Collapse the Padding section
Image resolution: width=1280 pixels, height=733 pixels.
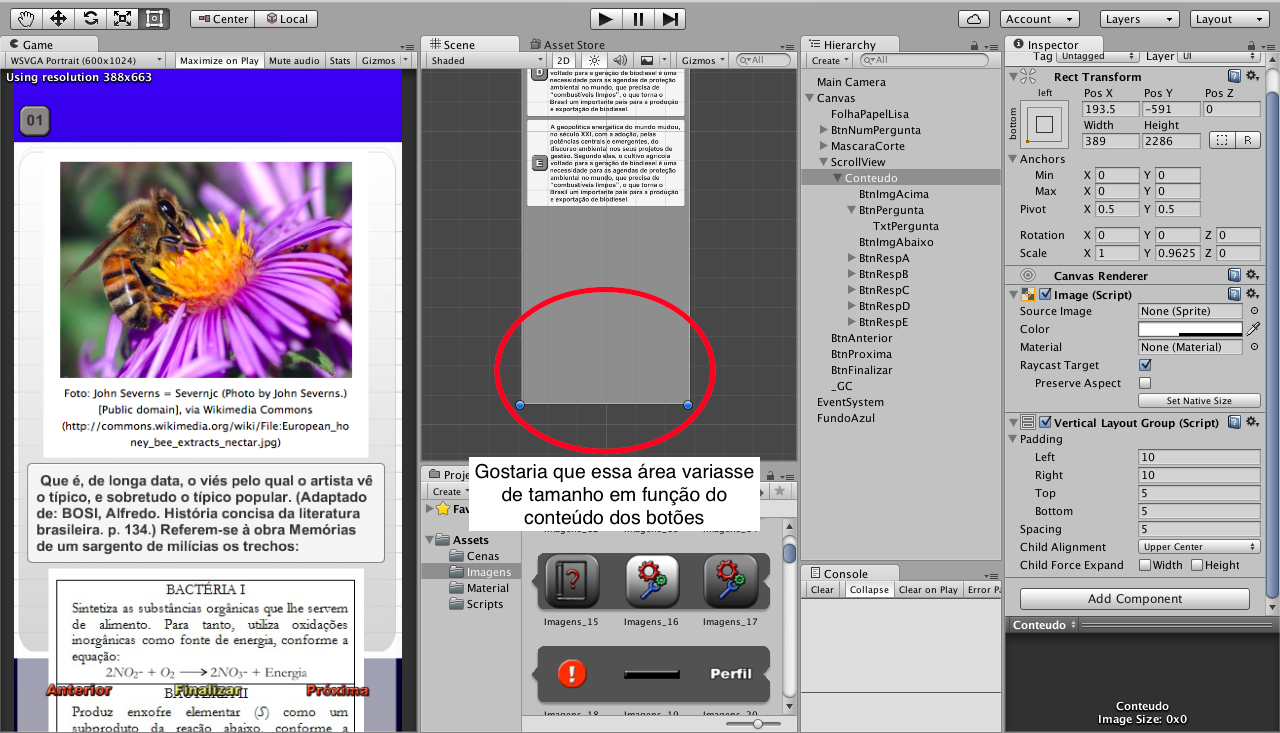[x=1012, y=439]
